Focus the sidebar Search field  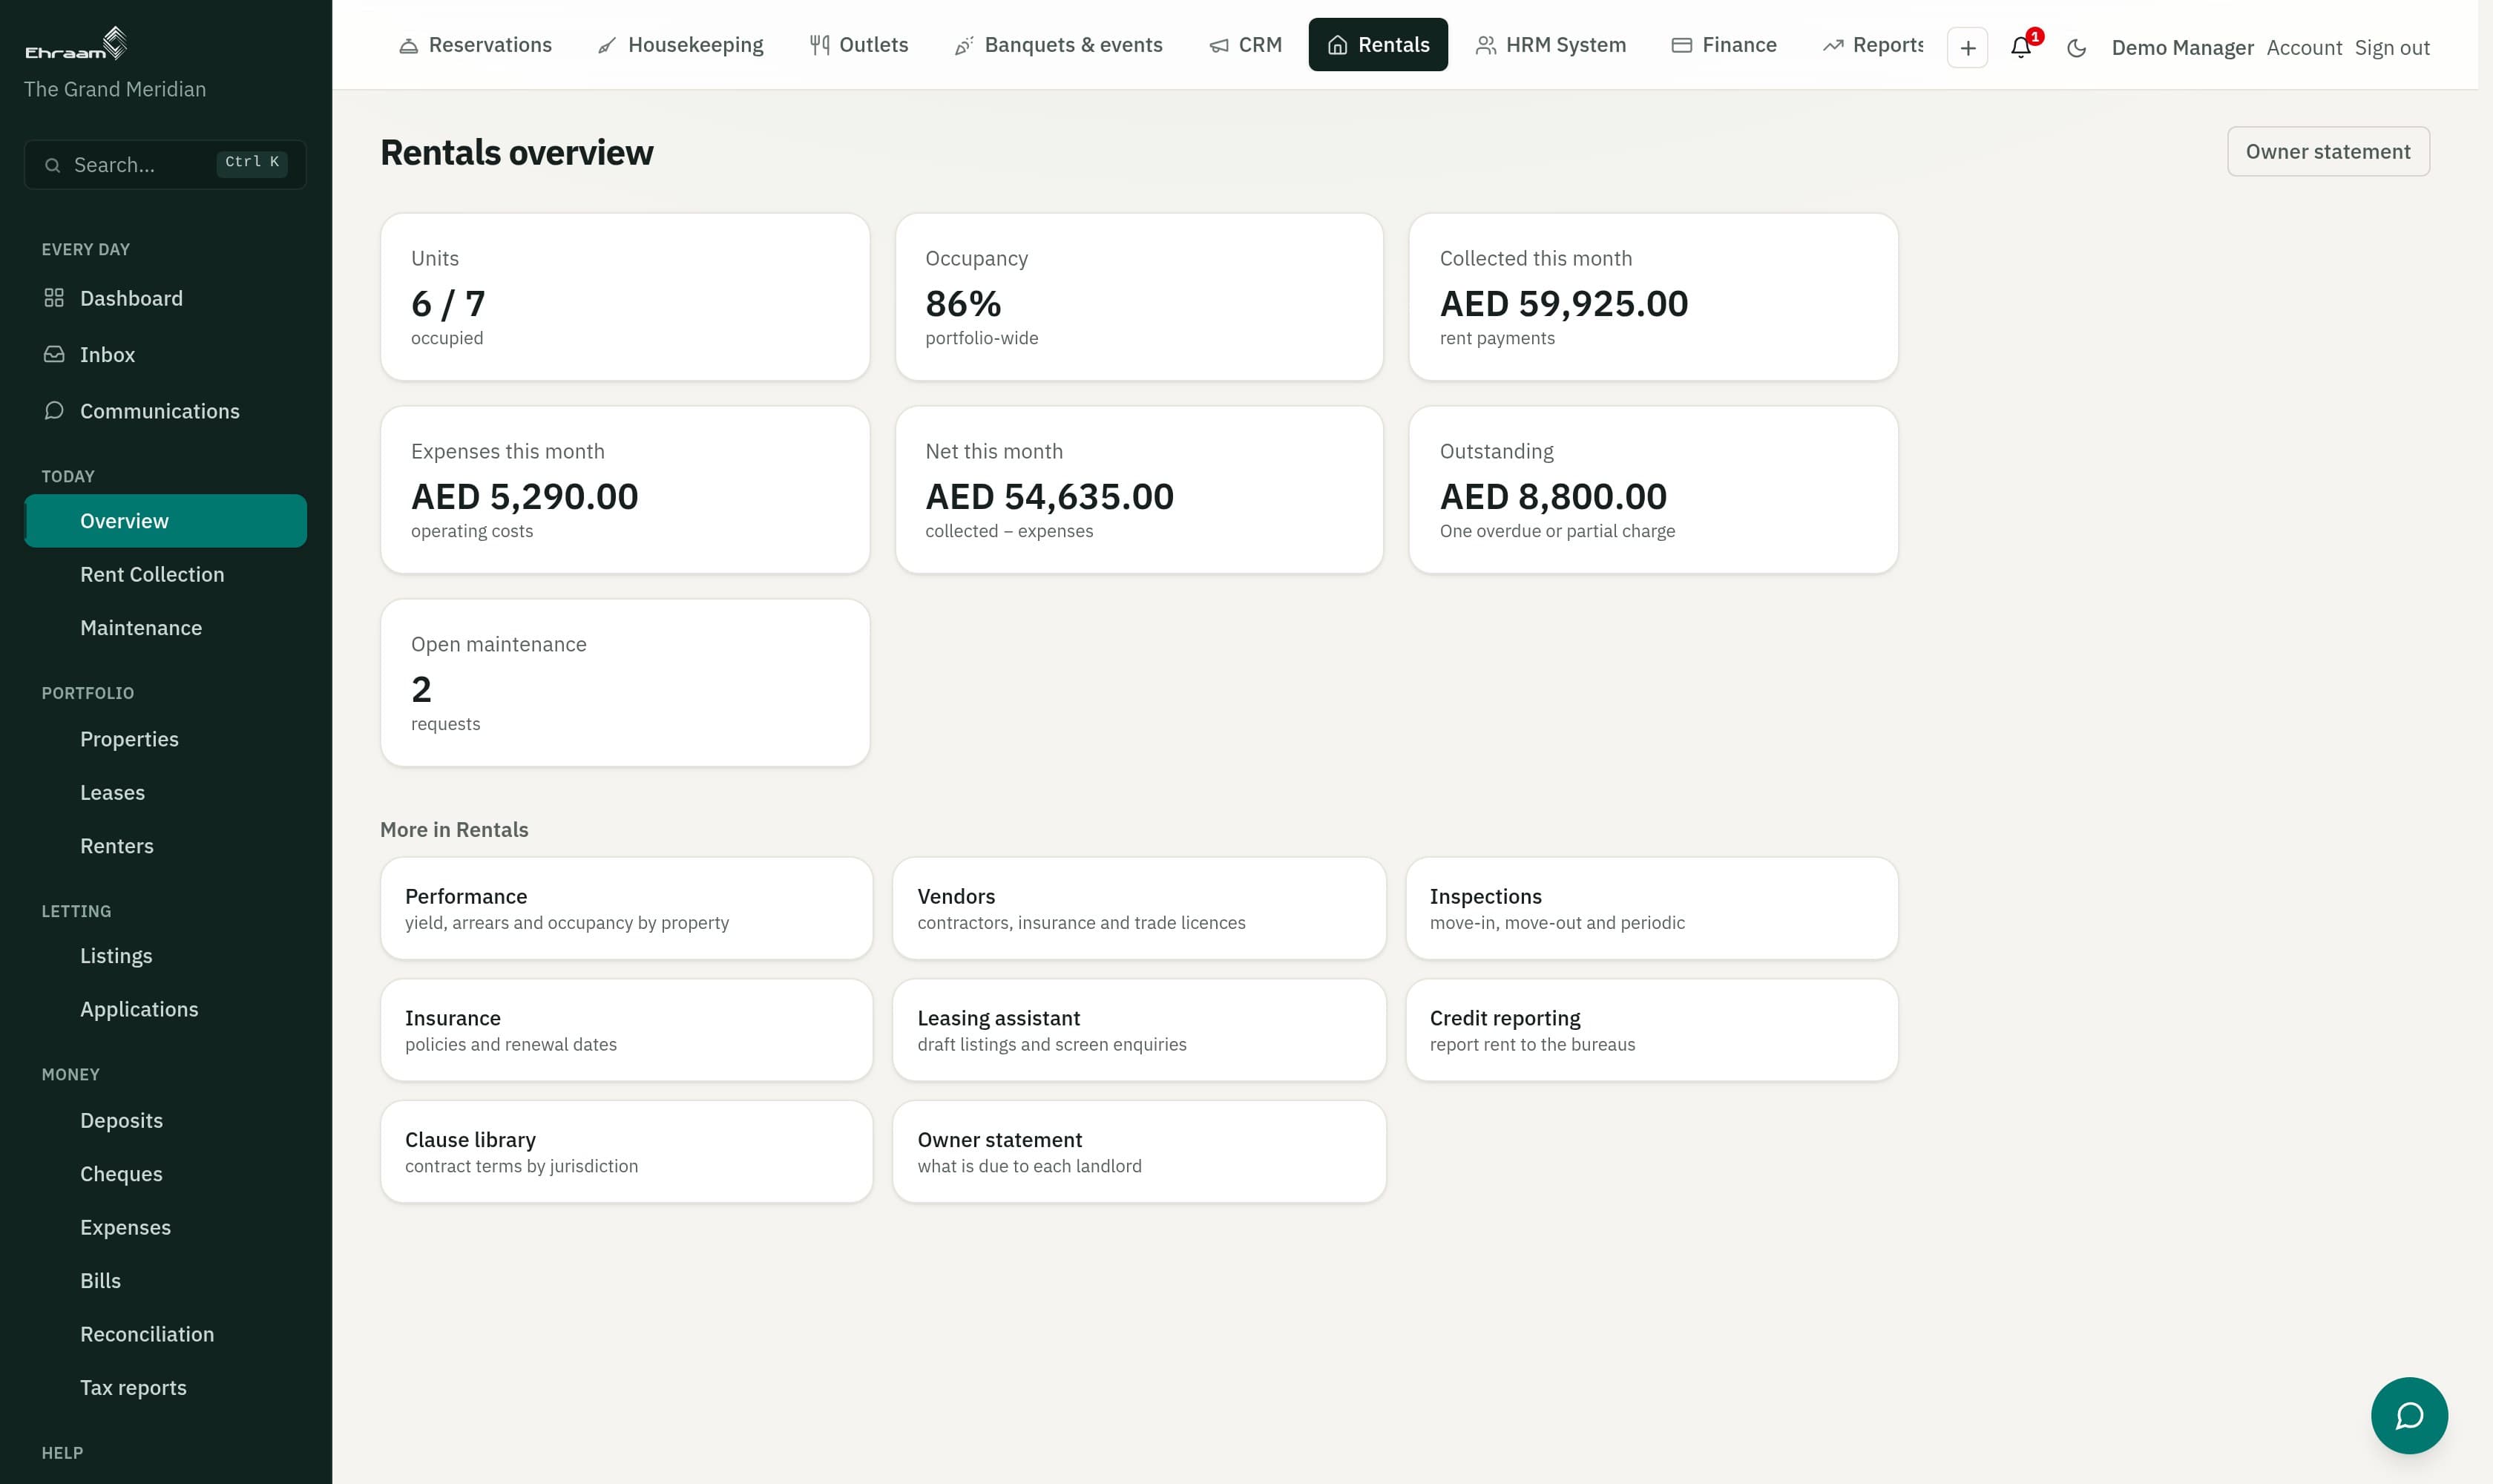click(165, 165)
